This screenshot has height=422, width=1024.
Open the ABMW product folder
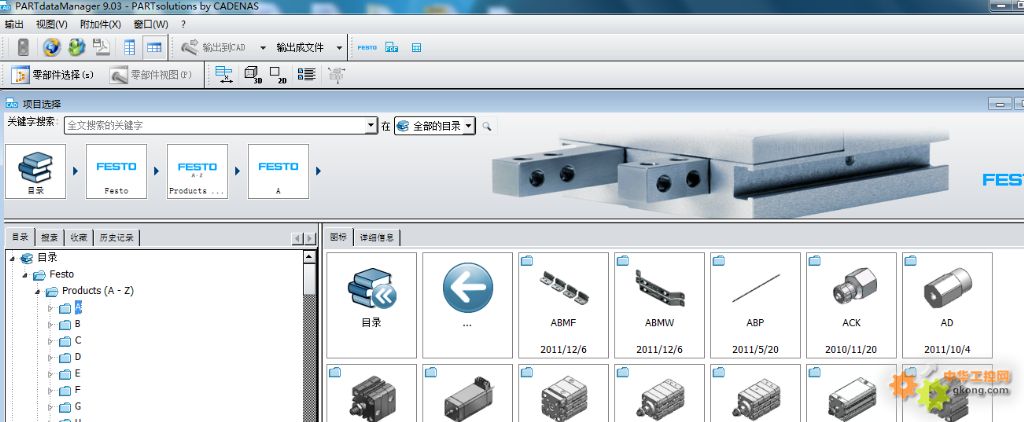click(x=660, y=305)
